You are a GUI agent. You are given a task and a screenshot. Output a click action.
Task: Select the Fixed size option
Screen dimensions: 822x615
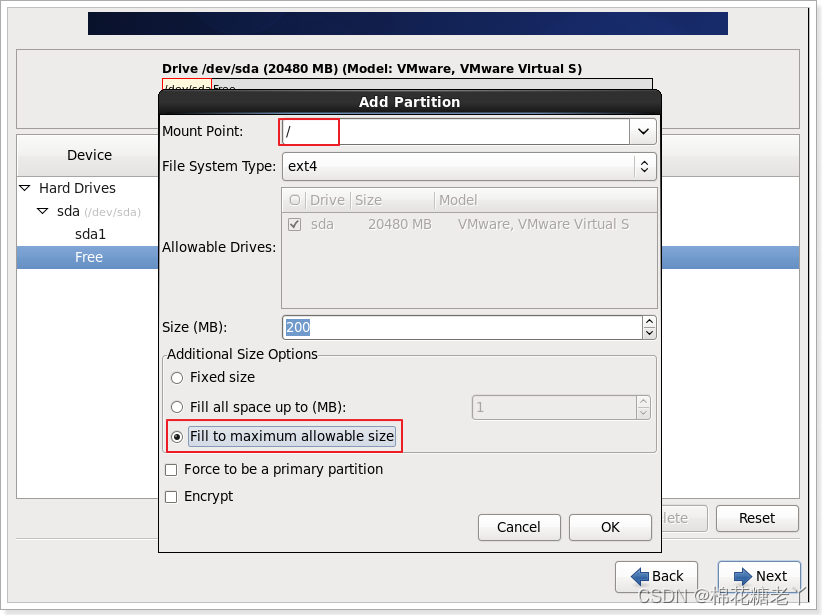click(x=177, y=378)
